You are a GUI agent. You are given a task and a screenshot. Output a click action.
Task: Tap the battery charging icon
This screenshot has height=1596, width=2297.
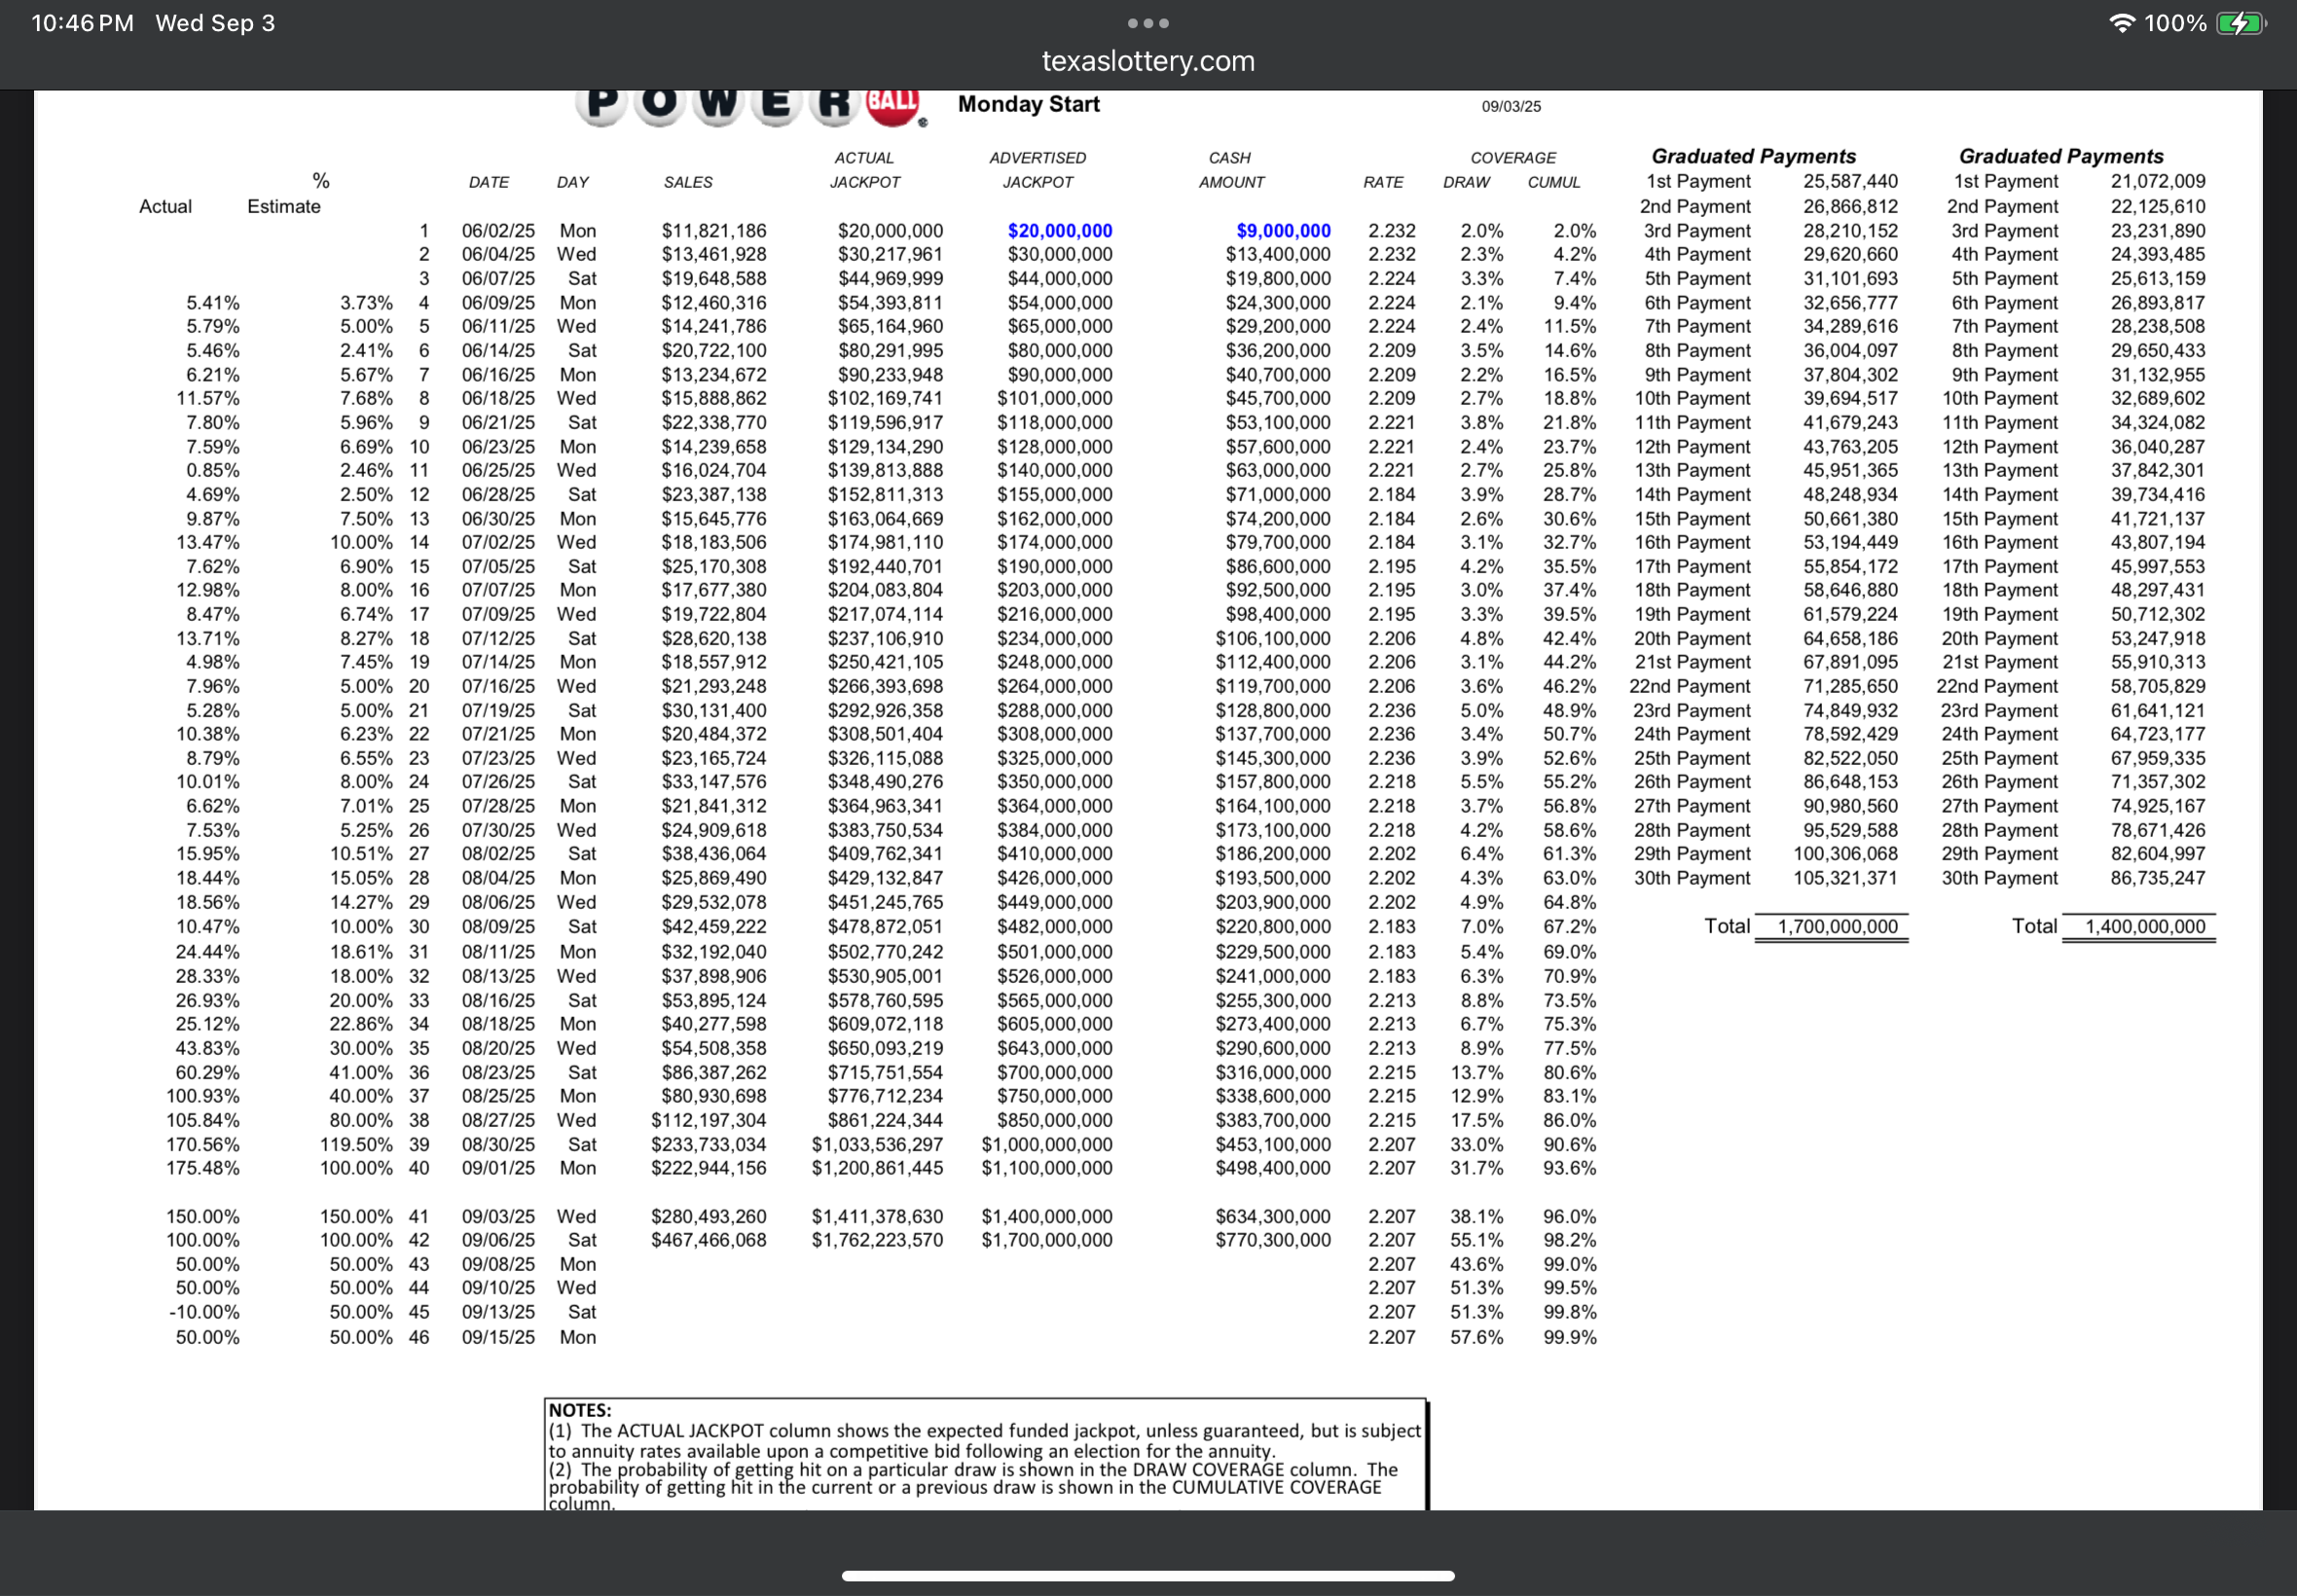click(x=2241, y=23)
